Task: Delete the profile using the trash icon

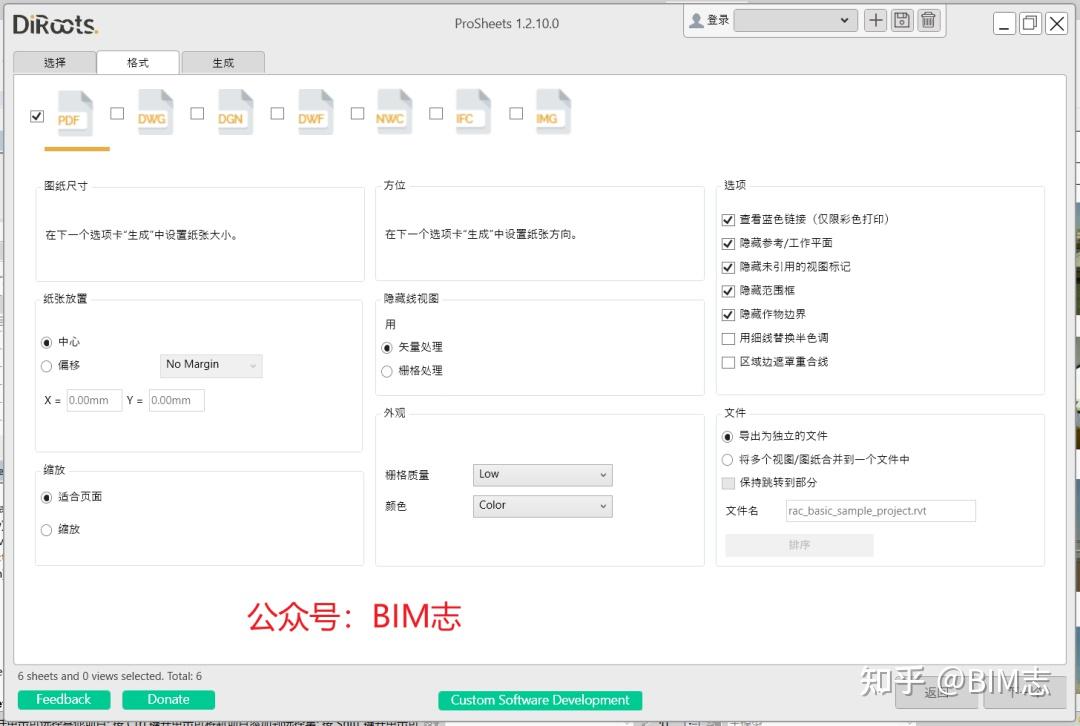Action: [928, 20]
